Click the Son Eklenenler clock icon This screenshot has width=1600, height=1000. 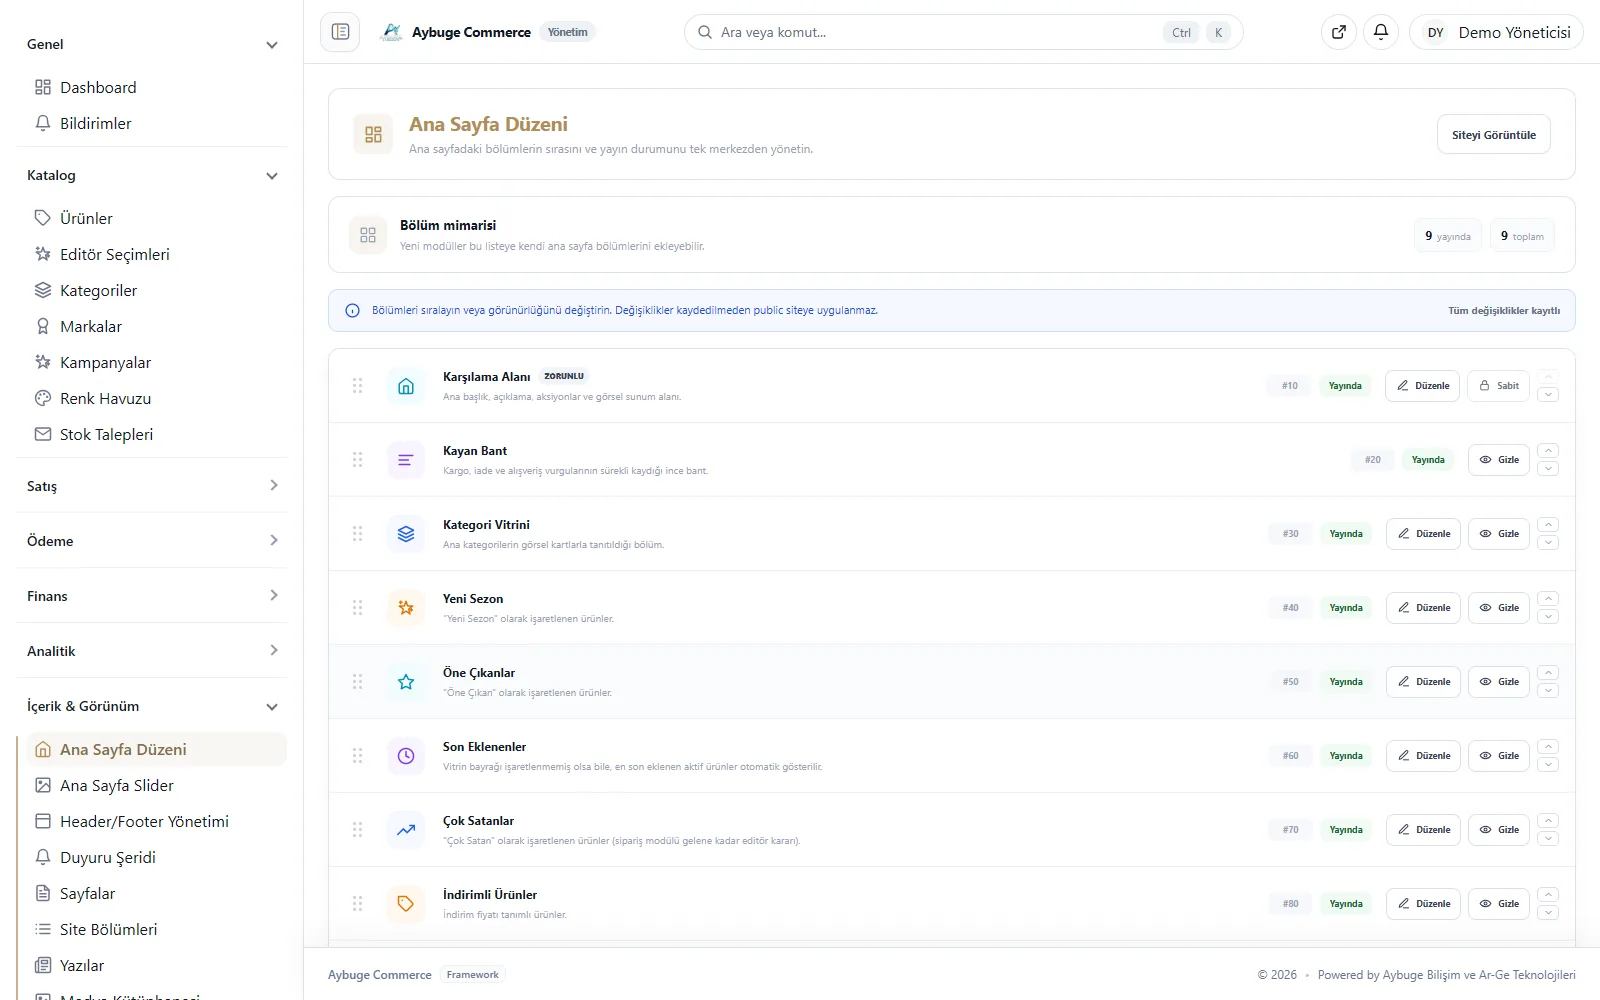click(406, 756)
